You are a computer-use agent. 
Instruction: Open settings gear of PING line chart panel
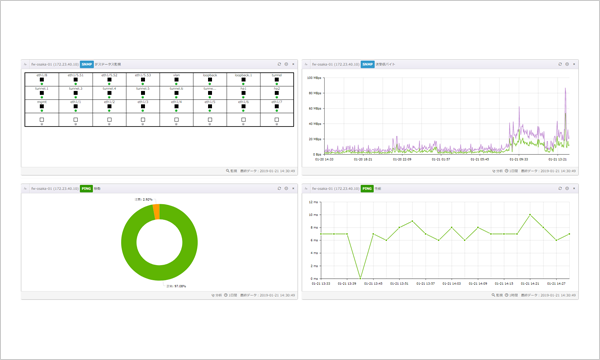[567, 188]
